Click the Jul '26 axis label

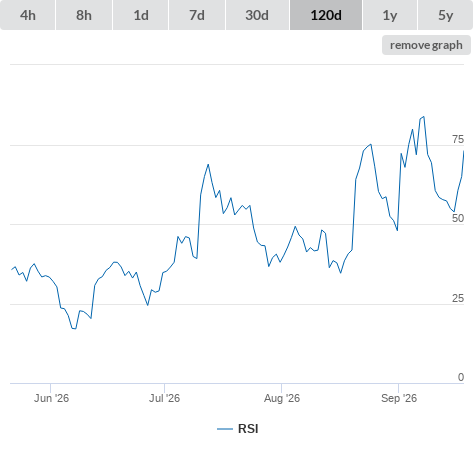164,398
